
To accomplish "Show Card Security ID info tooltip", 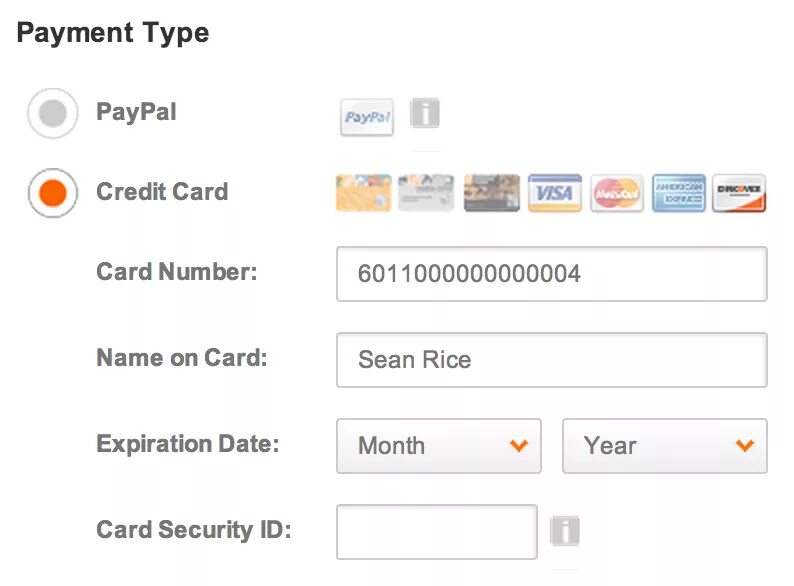I will point(565,531).
